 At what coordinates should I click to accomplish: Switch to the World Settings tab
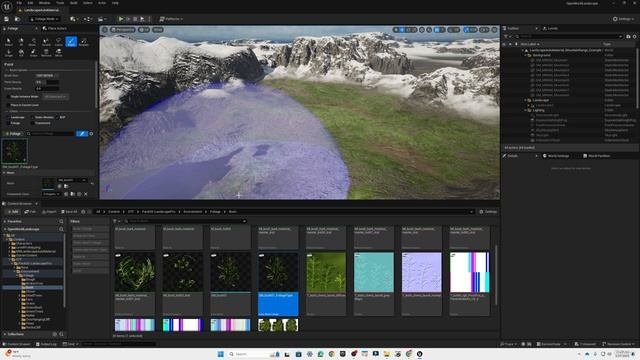point(556,156)
